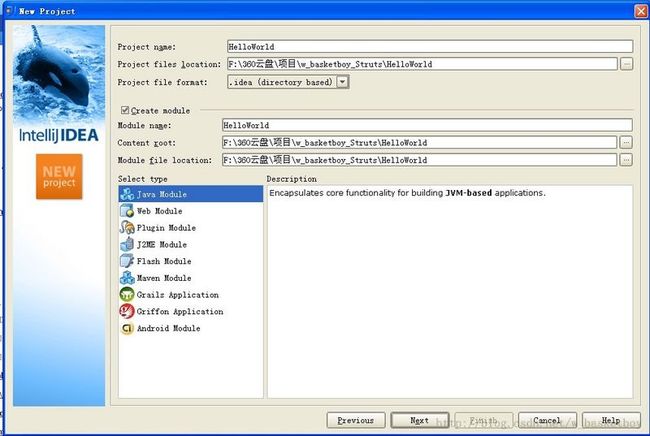650x436 pixels.
Task: Select J2ME Module in type list
Action: [x=191, y=244]
